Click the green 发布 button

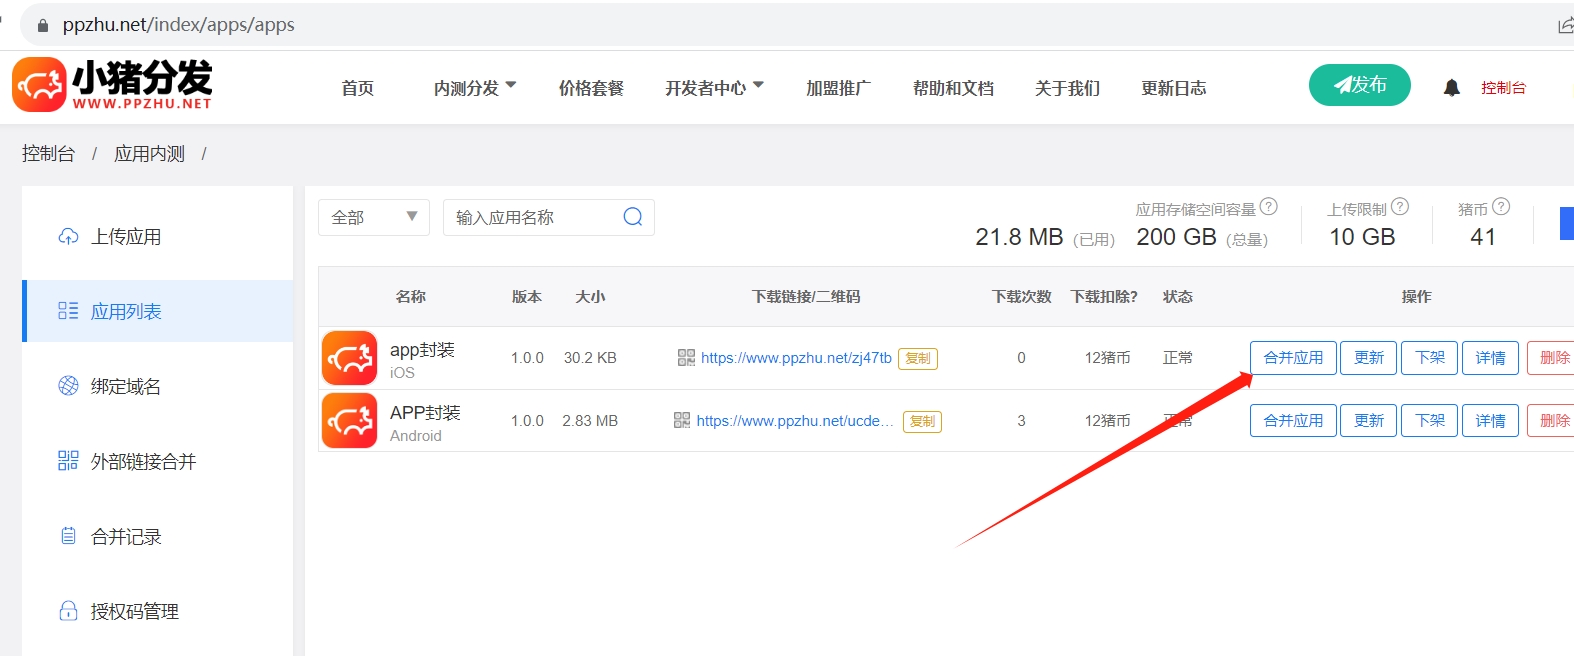pos(1359,85)
